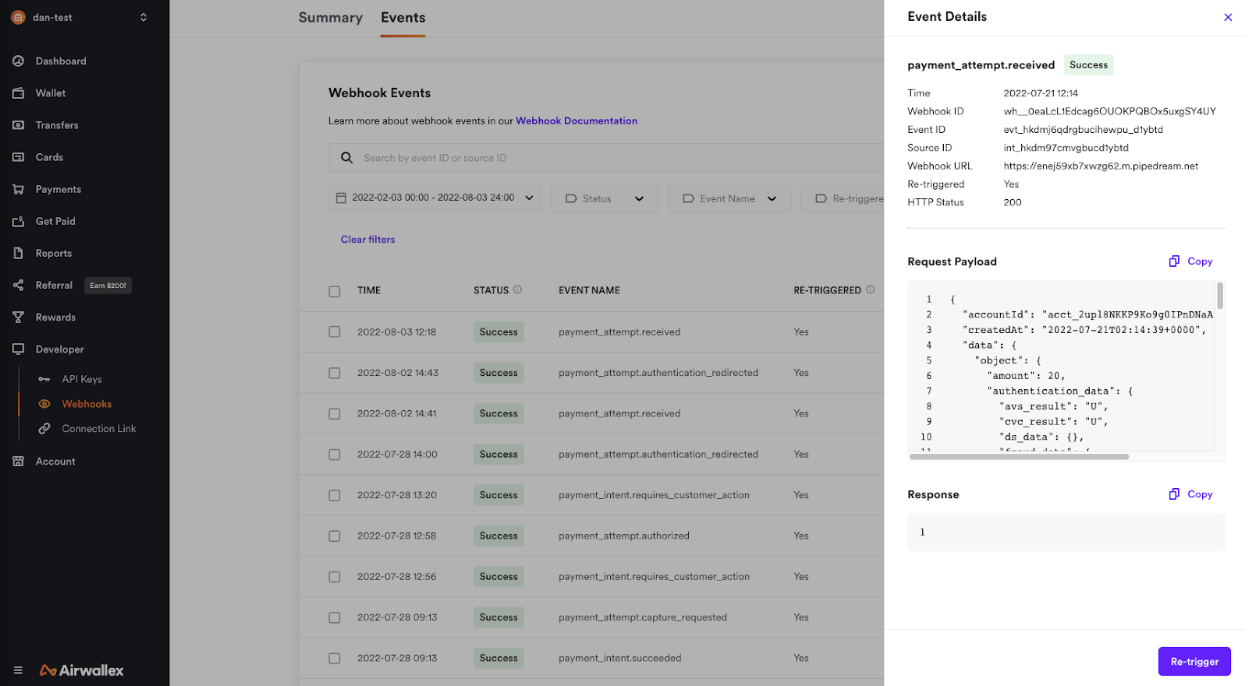Select the Rewards trophy icon
Viewport: 1249px width, 686px height.
(18, 317)
